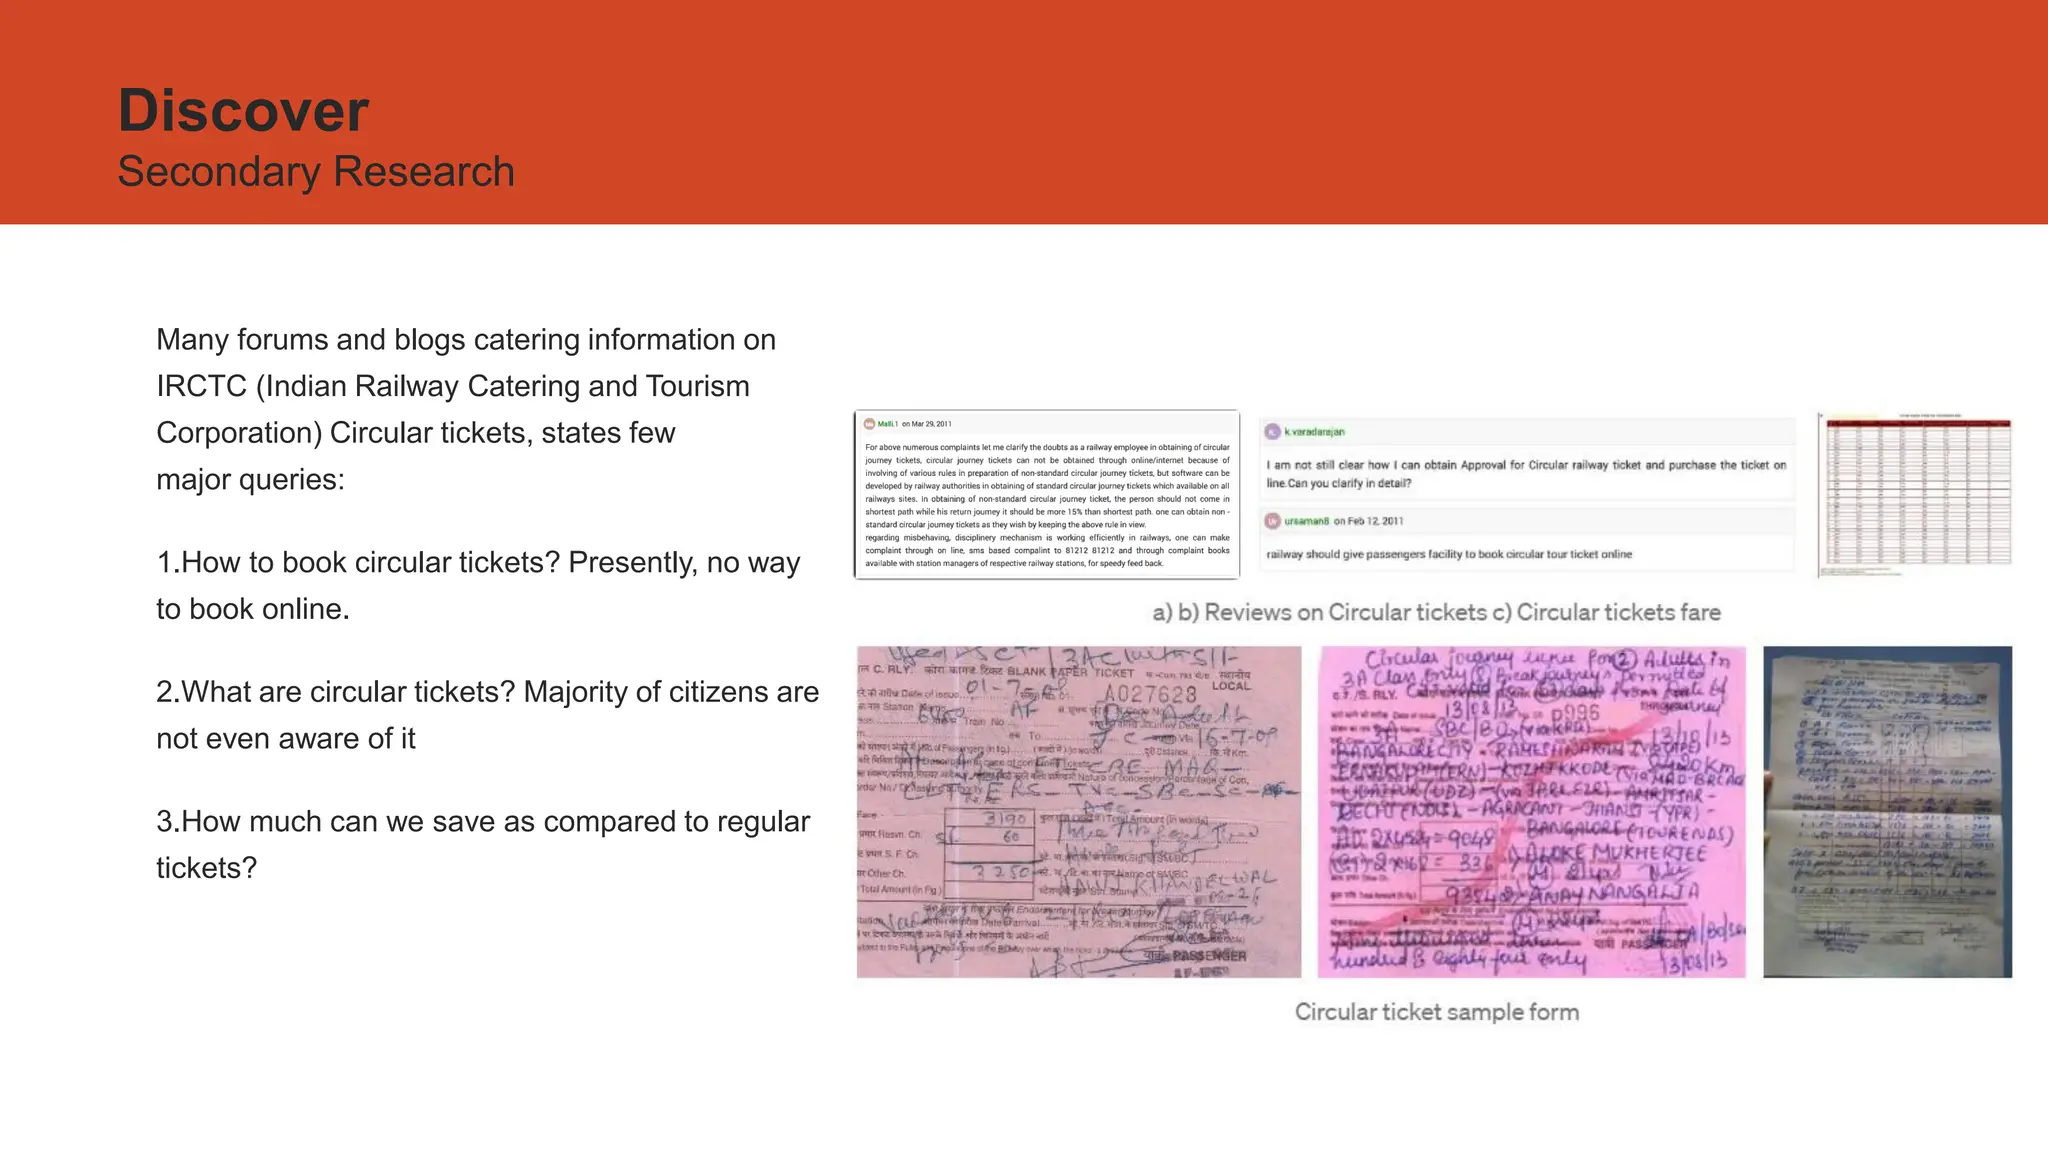Open the circular tickets fare table image
Screen dimensions: 2048x1152
tap(1915, 496)
